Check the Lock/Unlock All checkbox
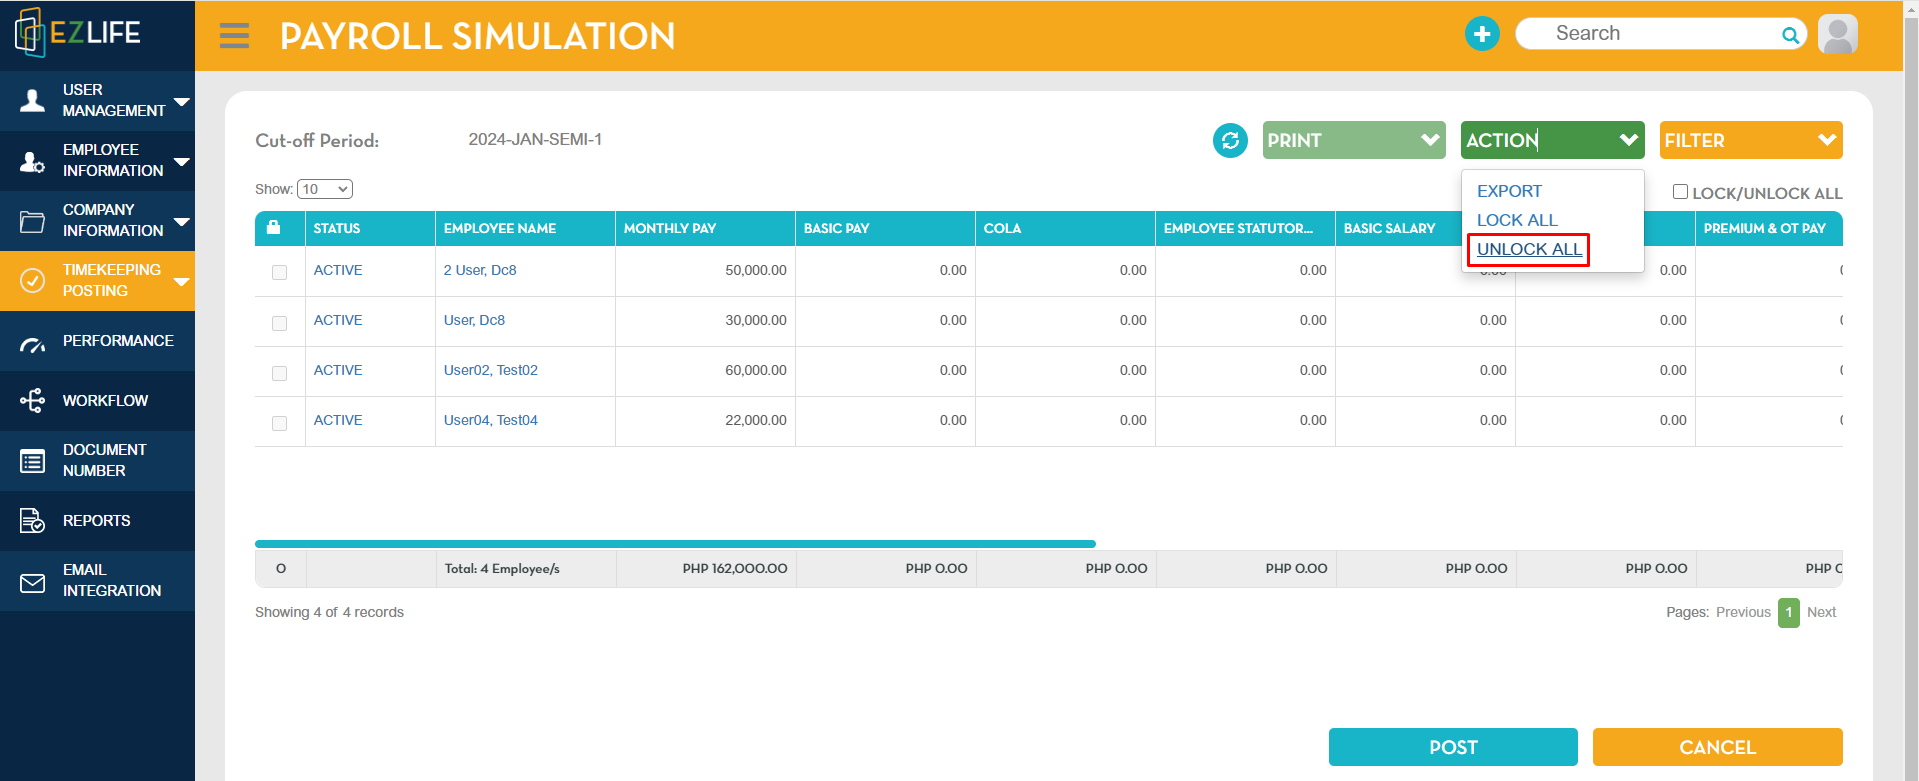Screen dimensions: 1919x781 point(1680,192)
